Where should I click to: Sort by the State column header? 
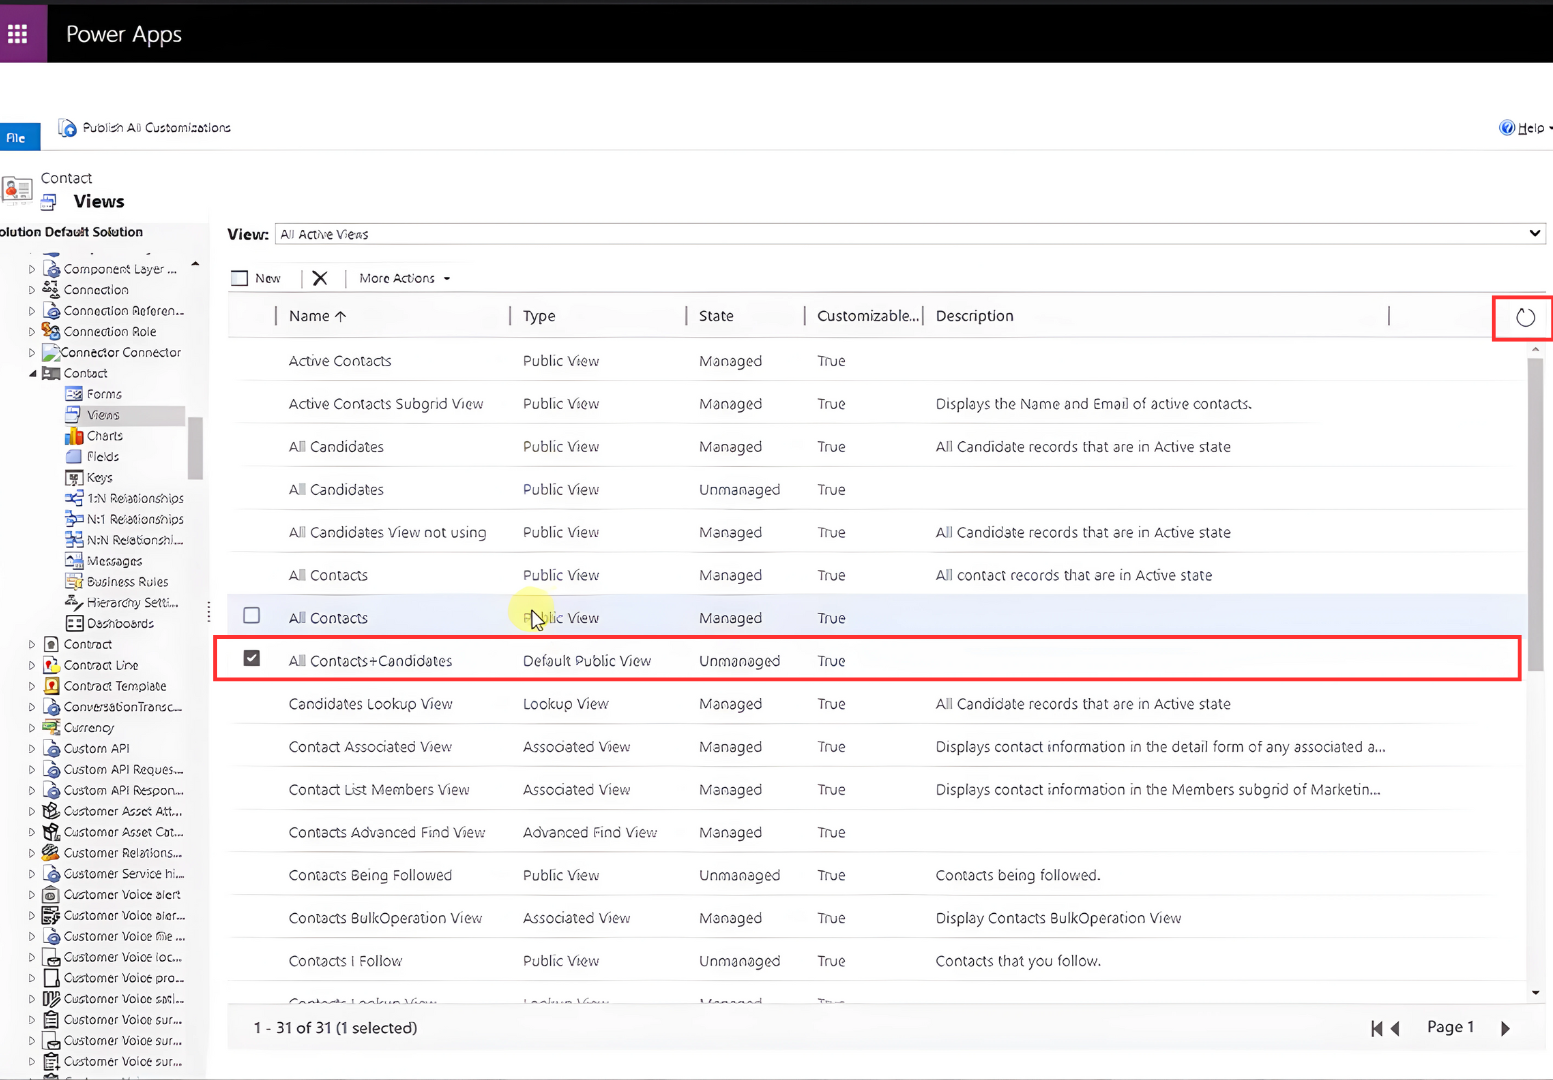pos(716,316)
